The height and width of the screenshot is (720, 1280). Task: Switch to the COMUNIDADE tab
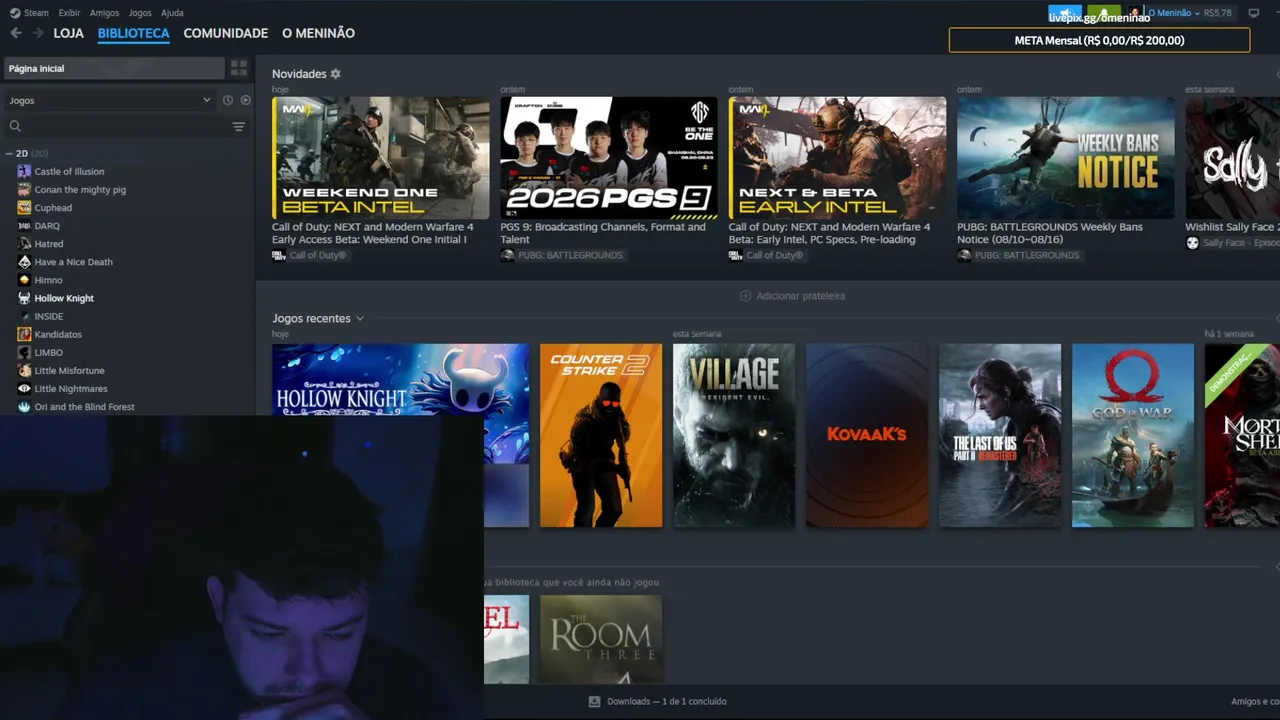pos(226,33)
